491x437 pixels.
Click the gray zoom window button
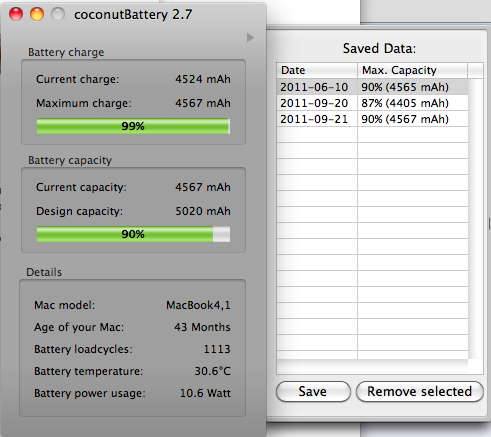click(x=58, y=14)
